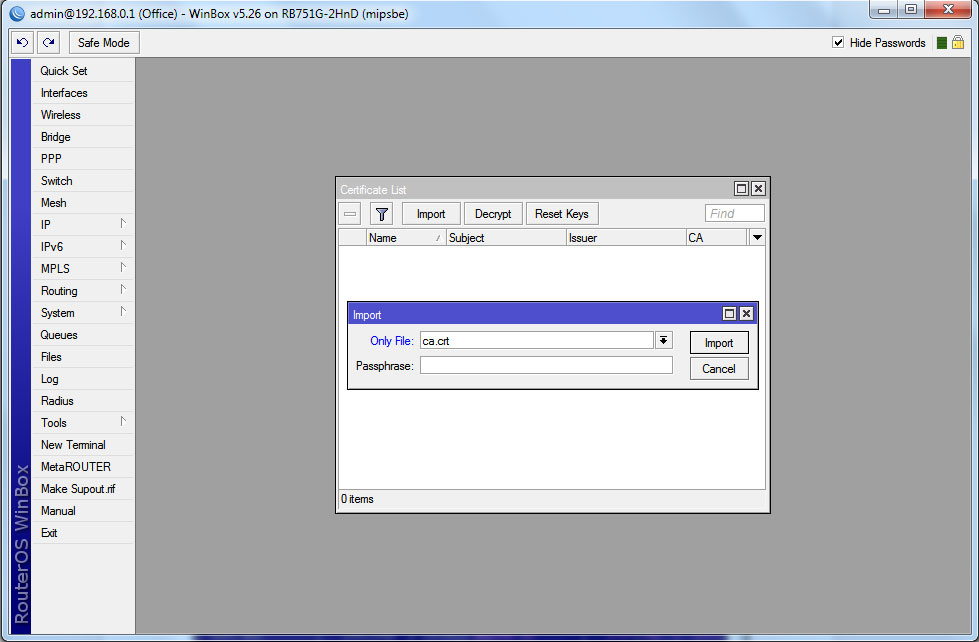
Task: Click the Cancel button
Action: (719, 369)
